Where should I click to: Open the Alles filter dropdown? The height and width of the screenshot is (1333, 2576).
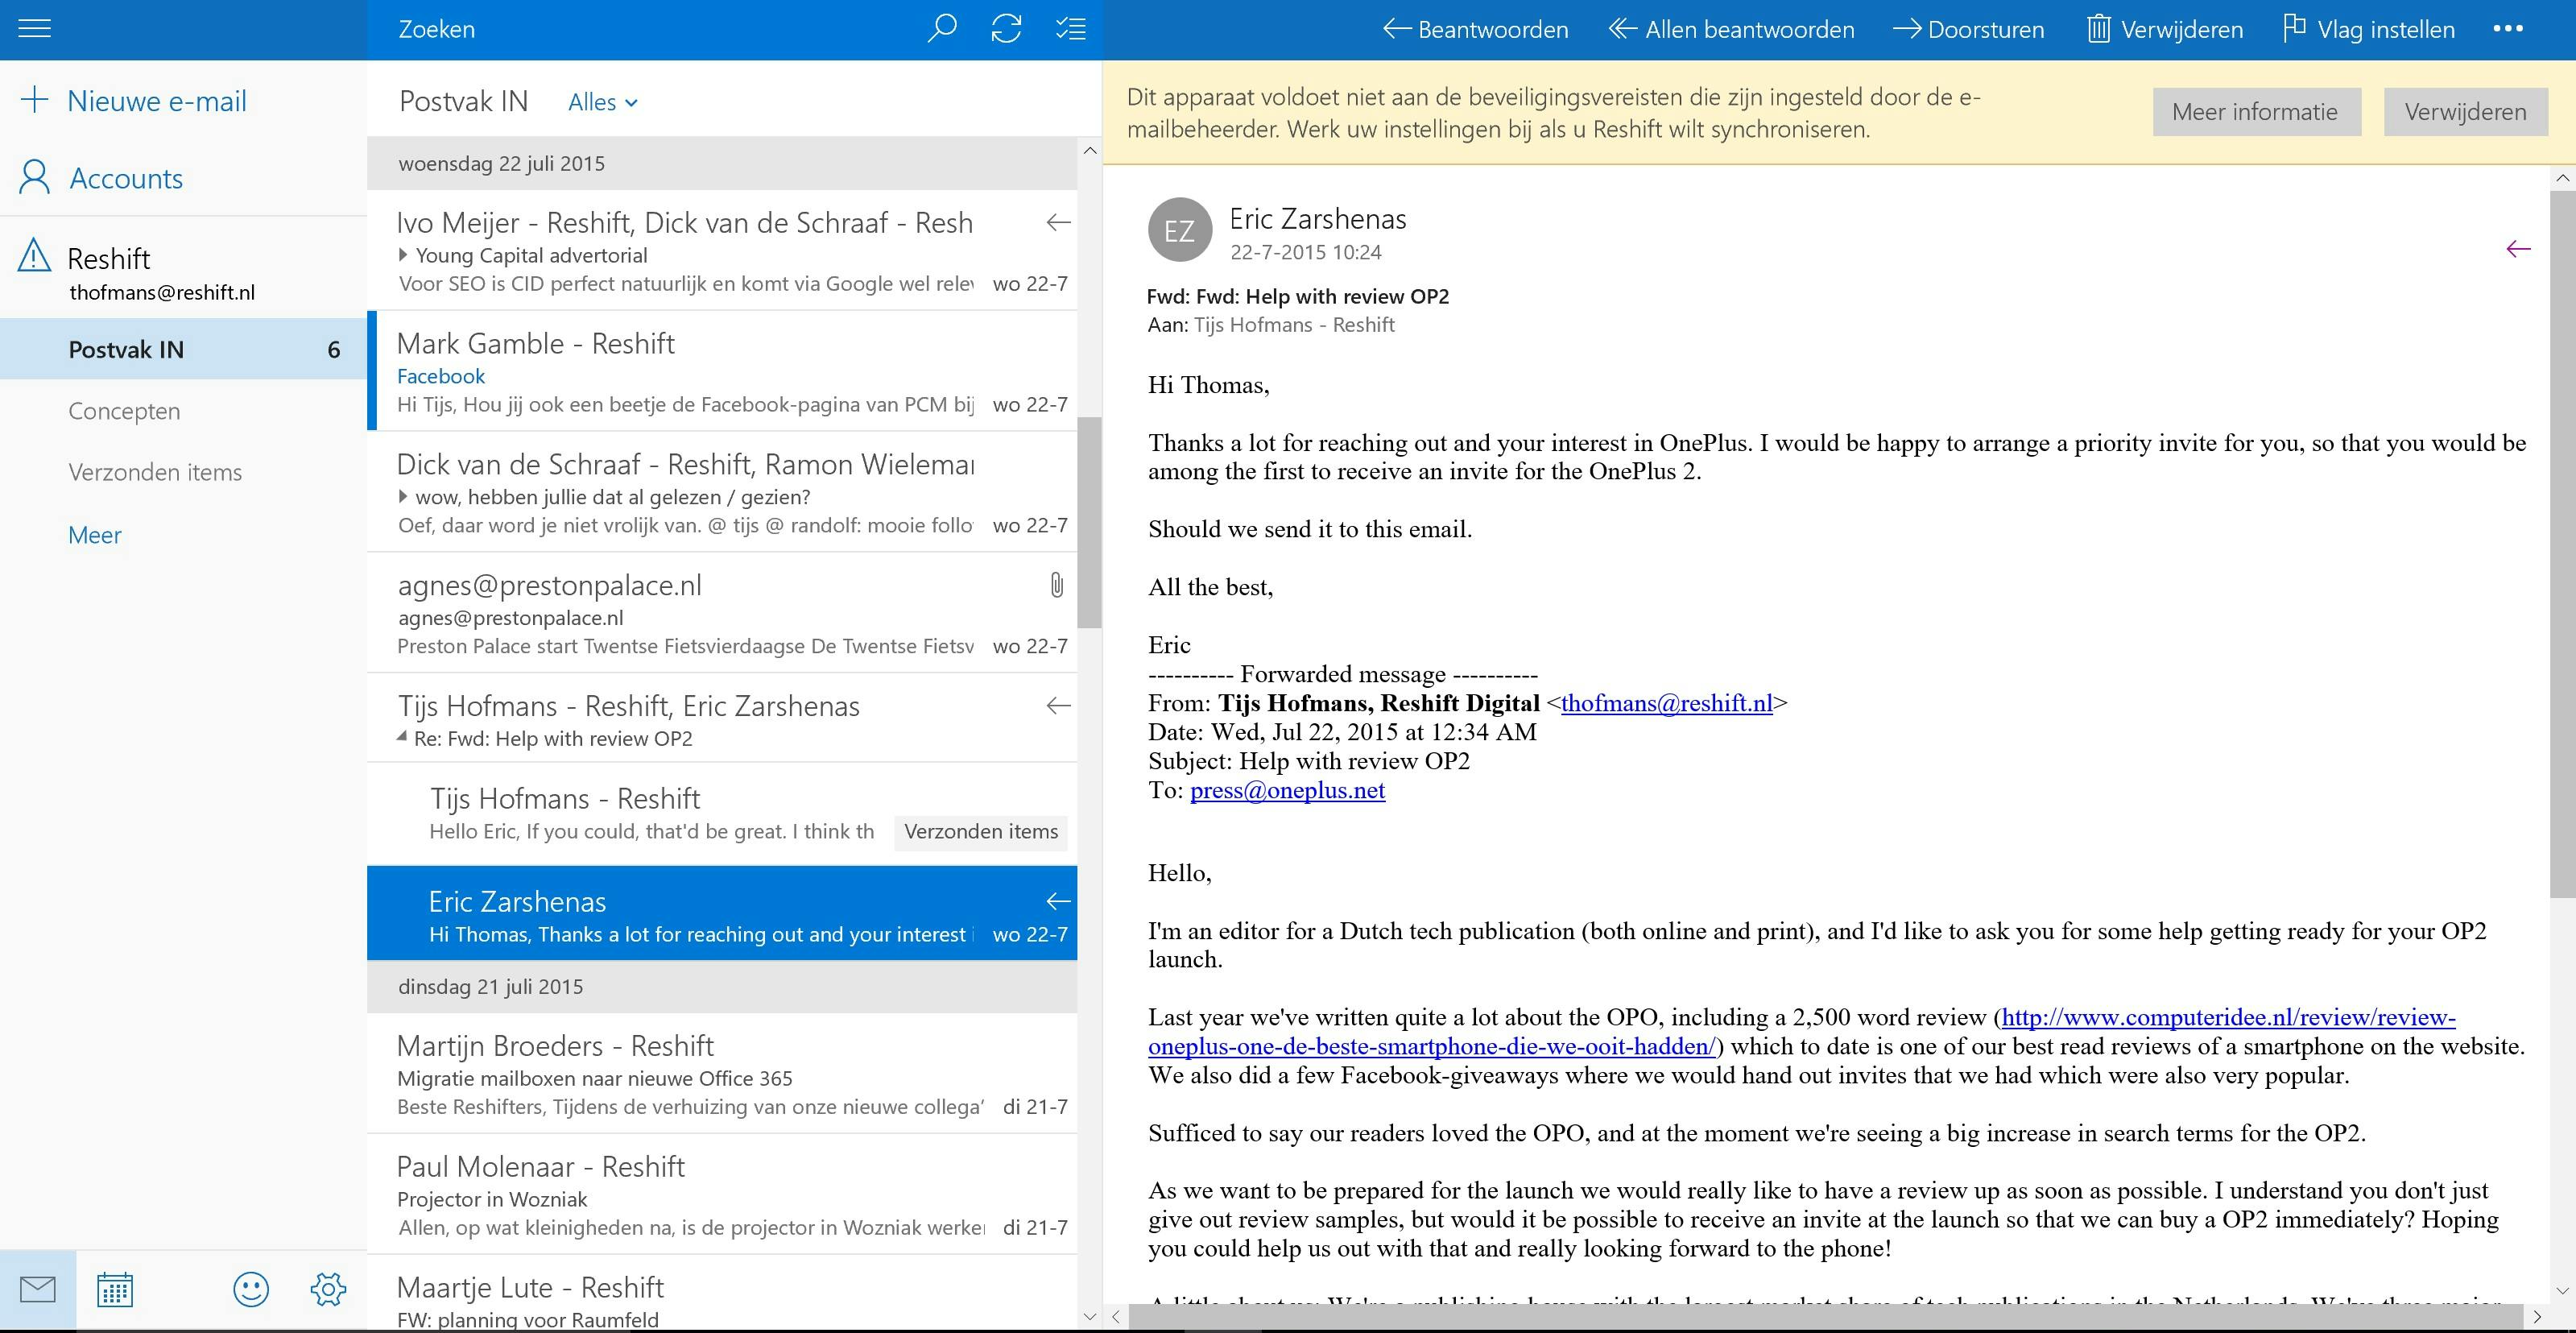coord(603,102)
